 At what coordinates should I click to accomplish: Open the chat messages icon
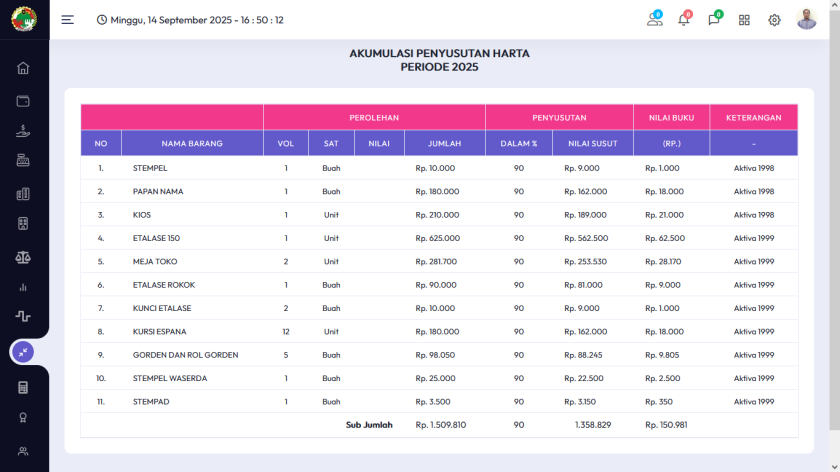(714, 20)
